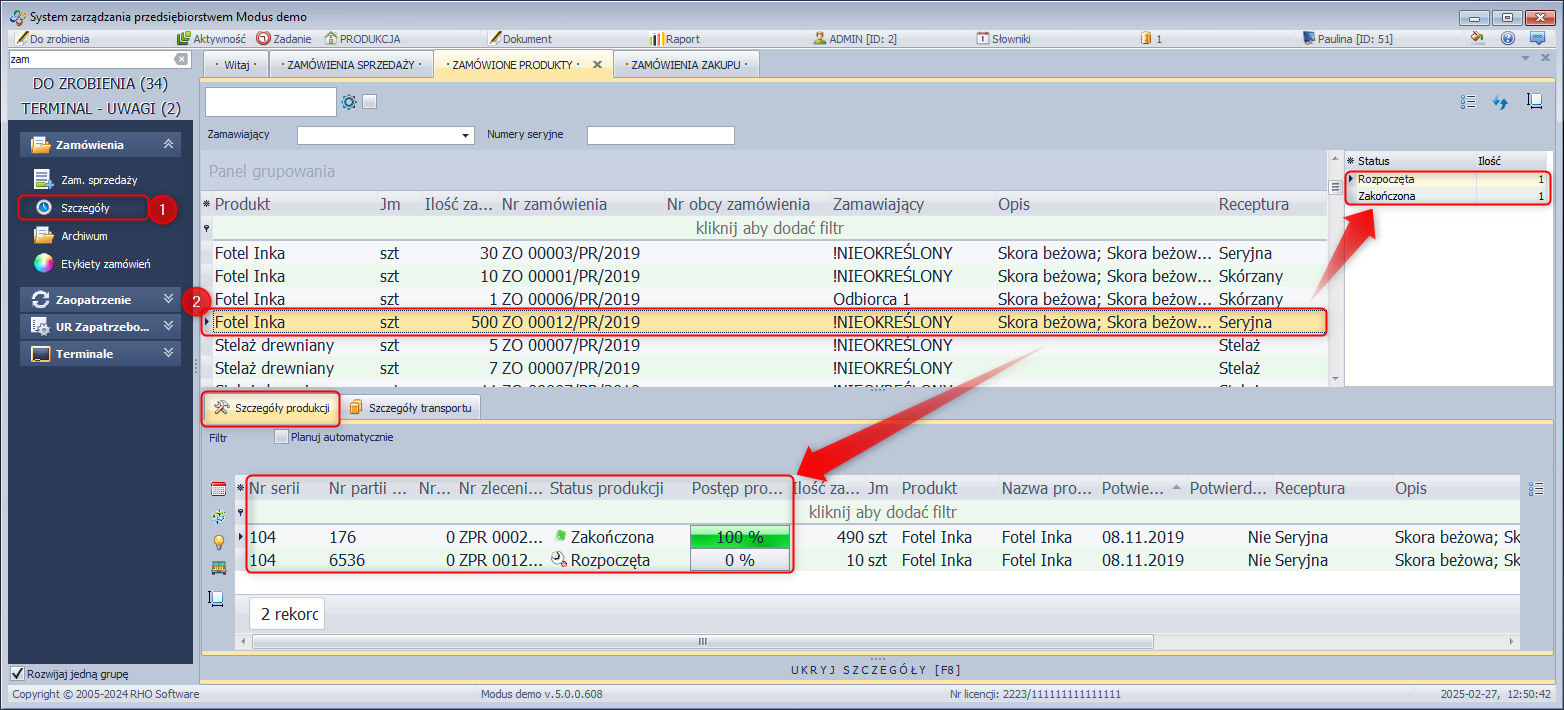
Task: Click the light bulb icon in details panel
Action: (x=217, y=542)
